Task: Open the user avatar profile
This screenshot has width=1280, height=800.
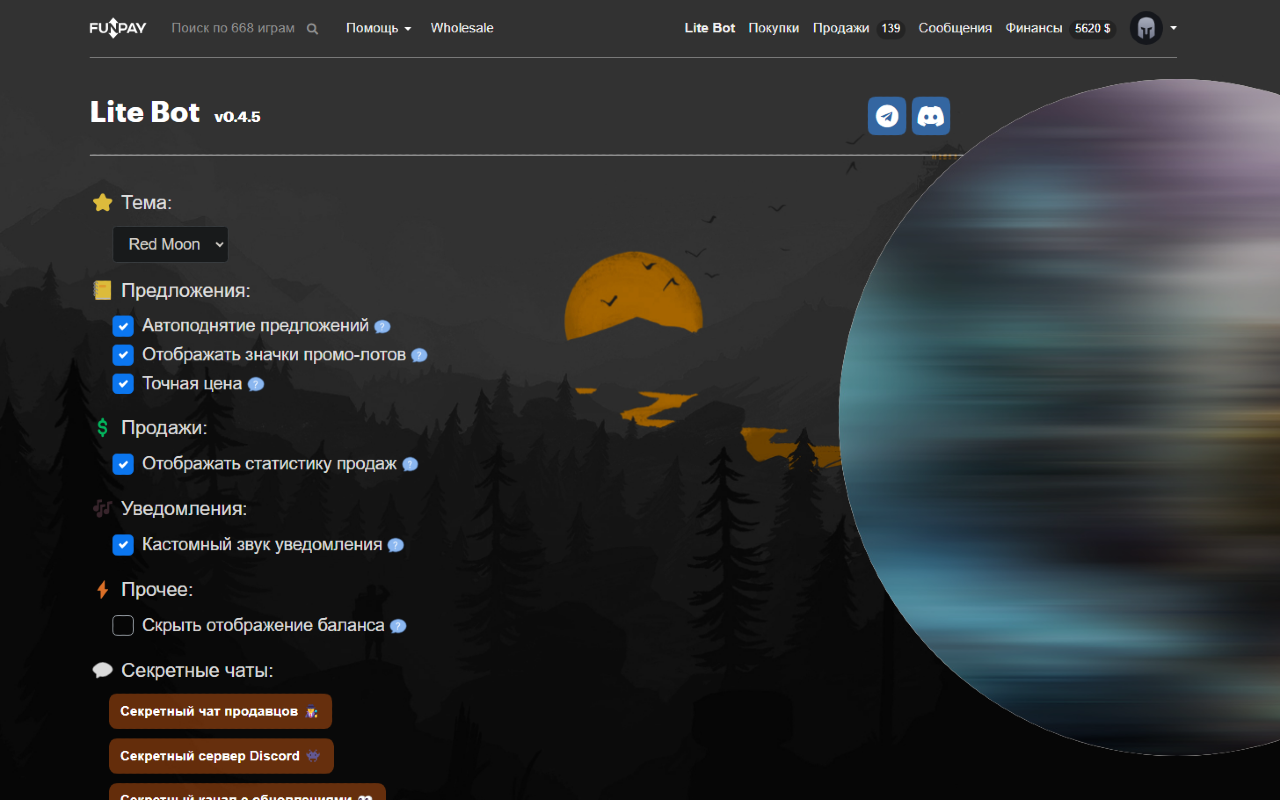Action: pyautogui.click(x=1146, y=28)
